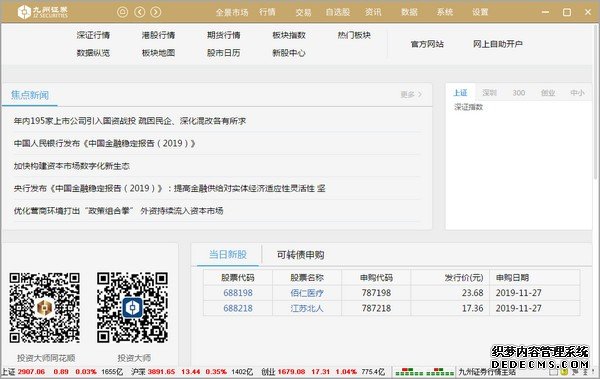Click subscription code 787218
Image resolution: width=600 pixels, height=379 pixels.
click(x=376, y=308)
